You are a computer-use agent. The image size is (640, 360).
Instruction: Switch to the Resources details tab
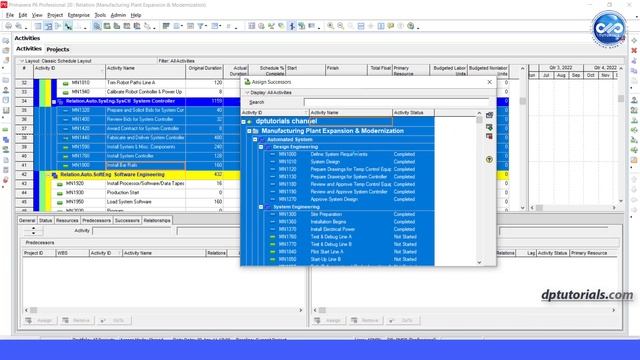[67, 220]
